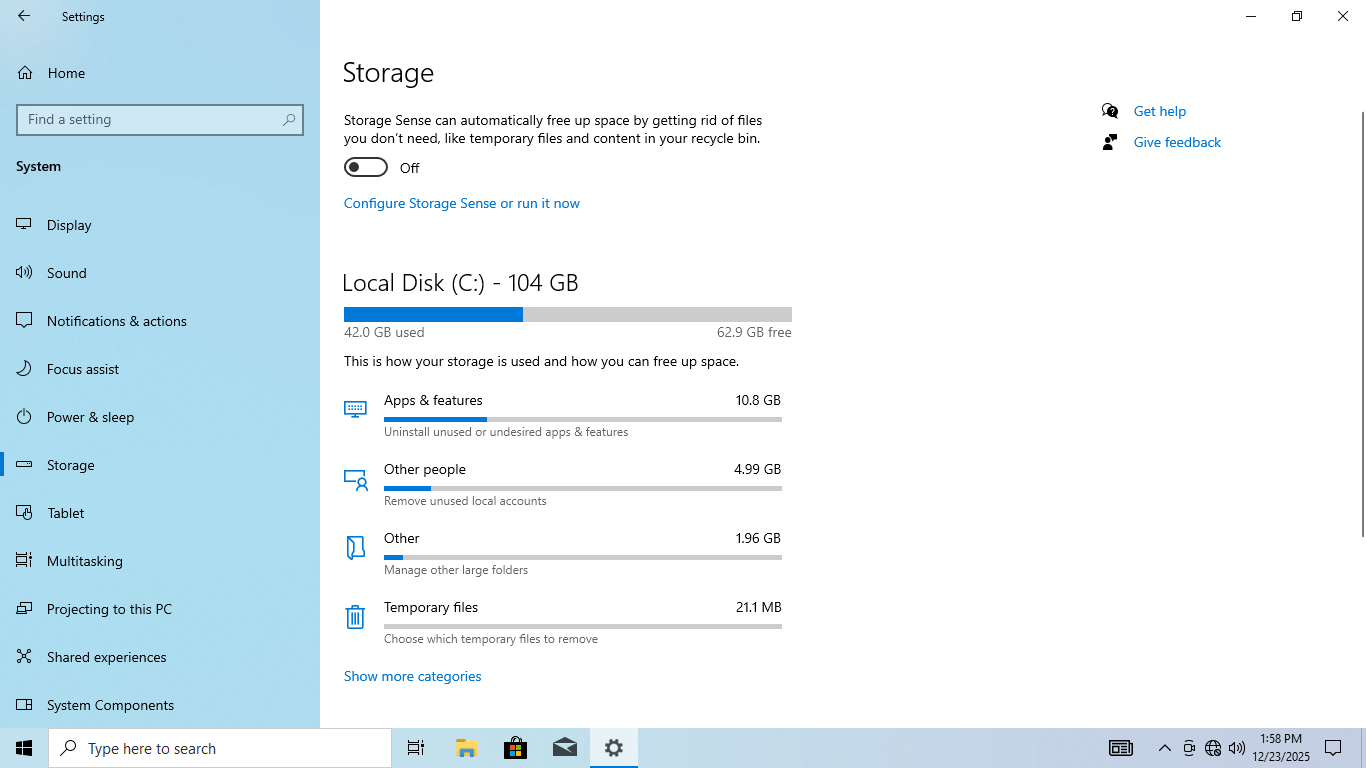Viewport: 1366px width, 768px height.
Task: Click the Other people storage icon
Action: (356, 480)
